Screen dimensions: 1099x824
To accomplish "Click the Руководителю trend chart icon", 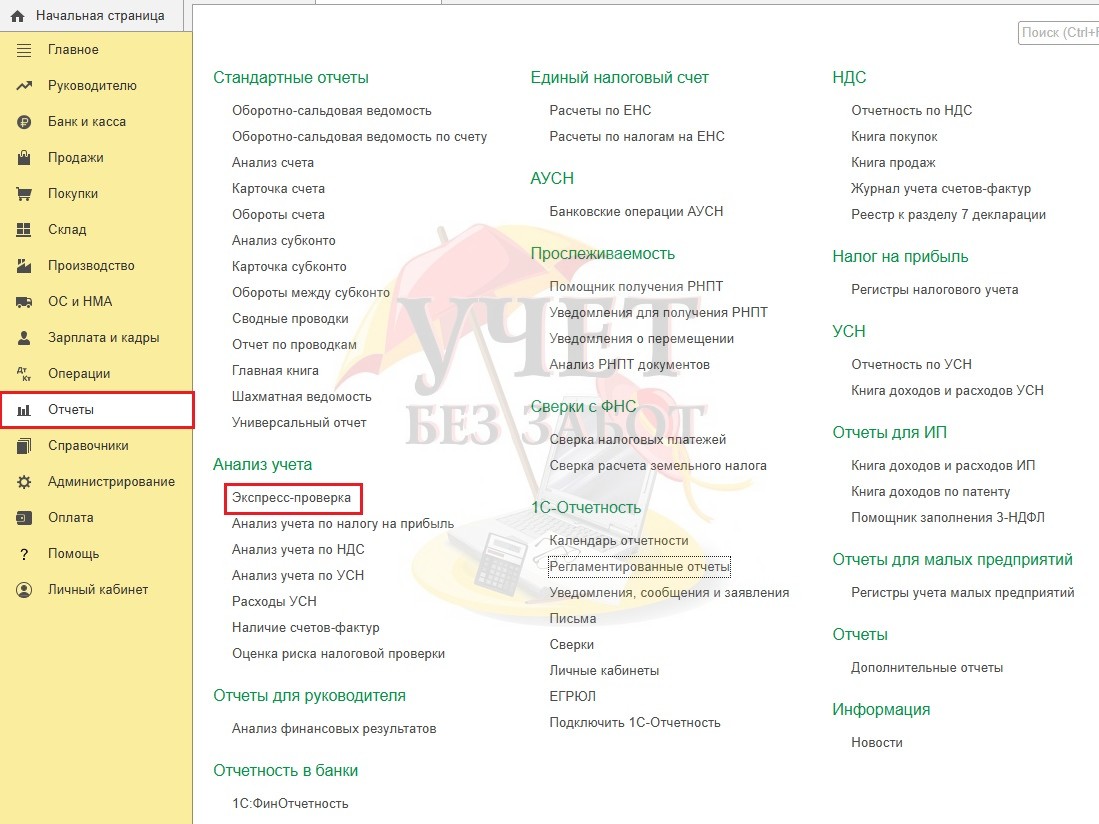I will [x=24, y=86].
